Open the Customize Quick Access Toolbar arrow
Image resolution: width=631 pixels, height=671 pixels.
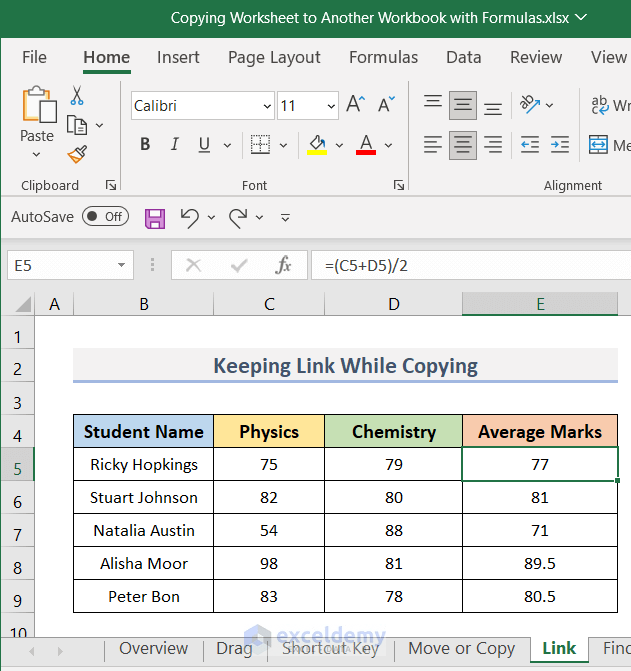pyautogui.click(x=285, y=218)
